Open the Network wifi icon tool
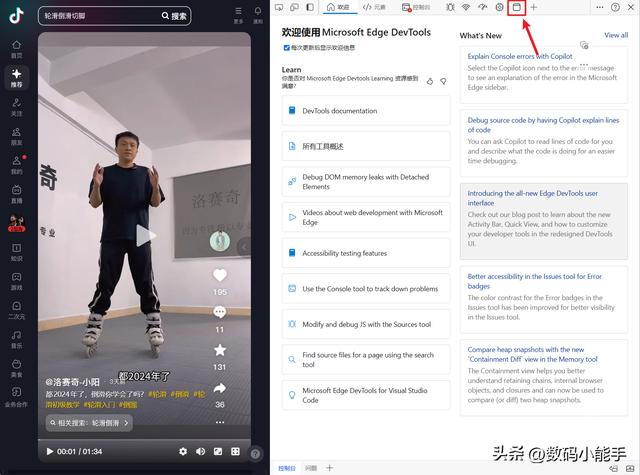Image resolution: width=640 pixels, height=475 pixels. (x=466, y=7)
